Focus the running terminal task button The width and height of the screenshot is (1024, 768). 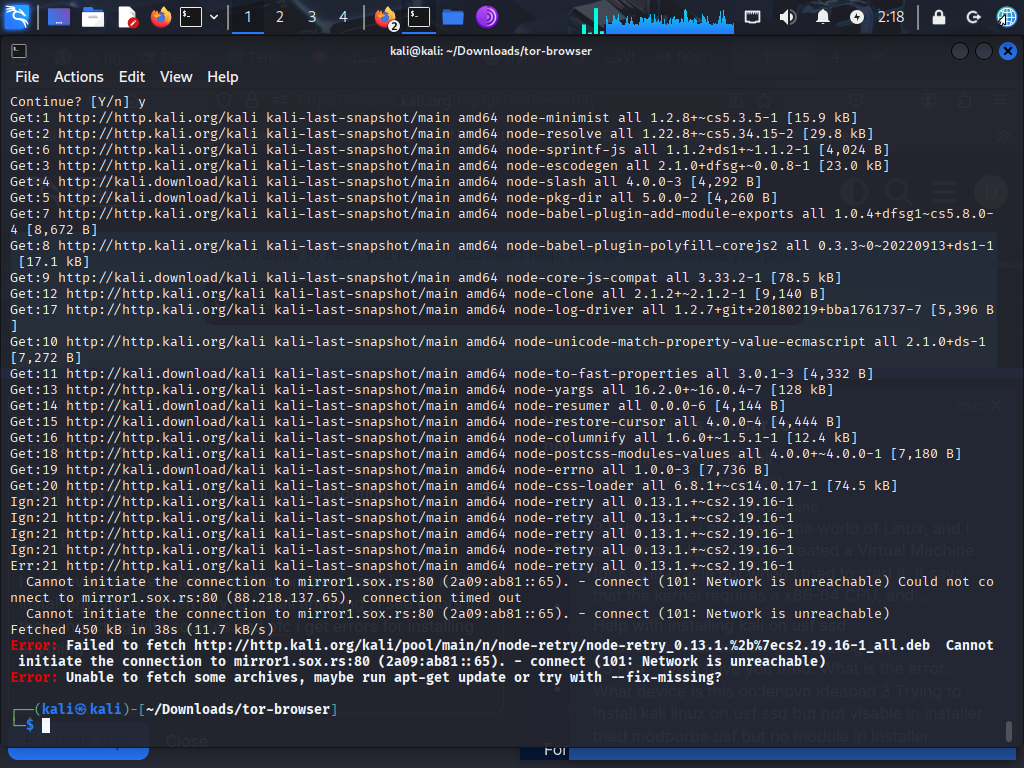pyautogui.click(x=419, y=16)
